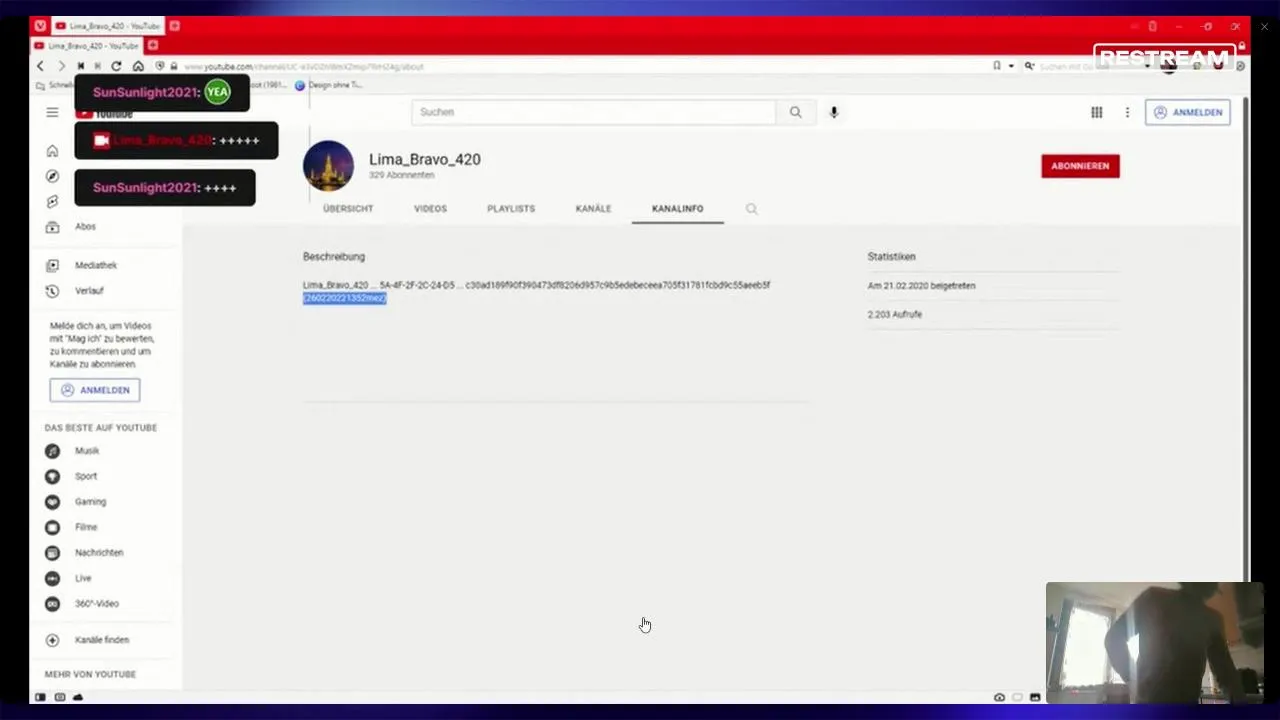This screenshot has height=720, width=1280.
Task: Switch to the VIDEOS tab
Action: (430, 208)
